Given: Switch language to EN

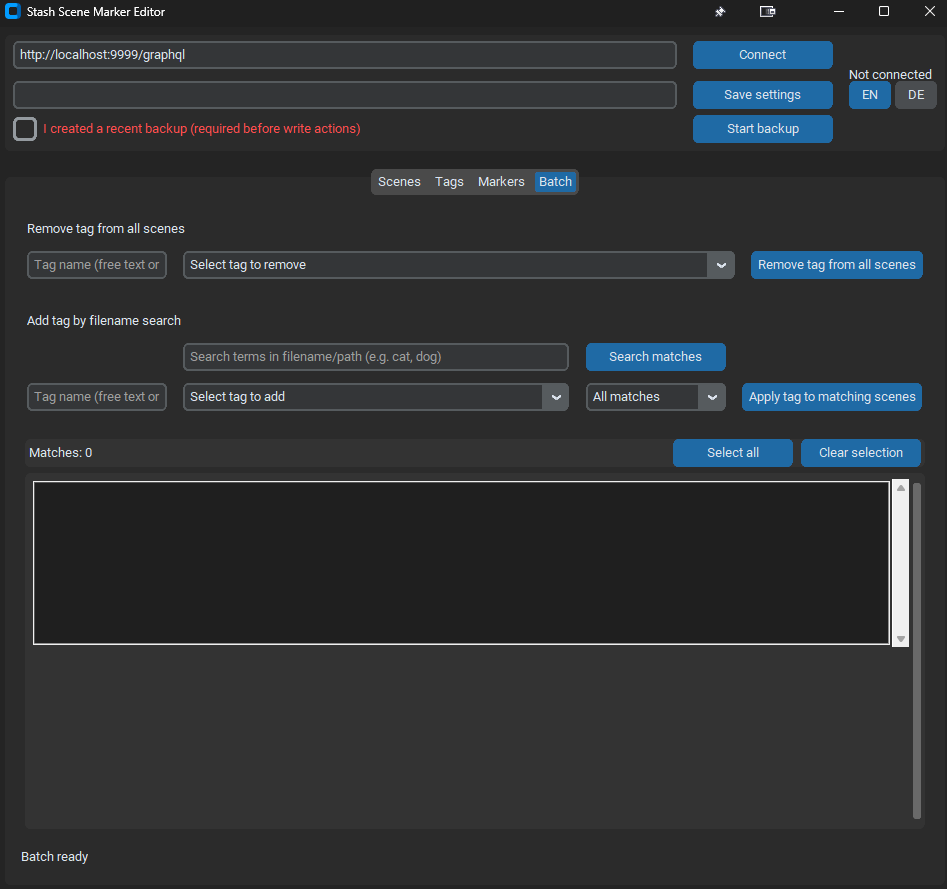Looking at the screenshot, I should click(x=869, y=95).
